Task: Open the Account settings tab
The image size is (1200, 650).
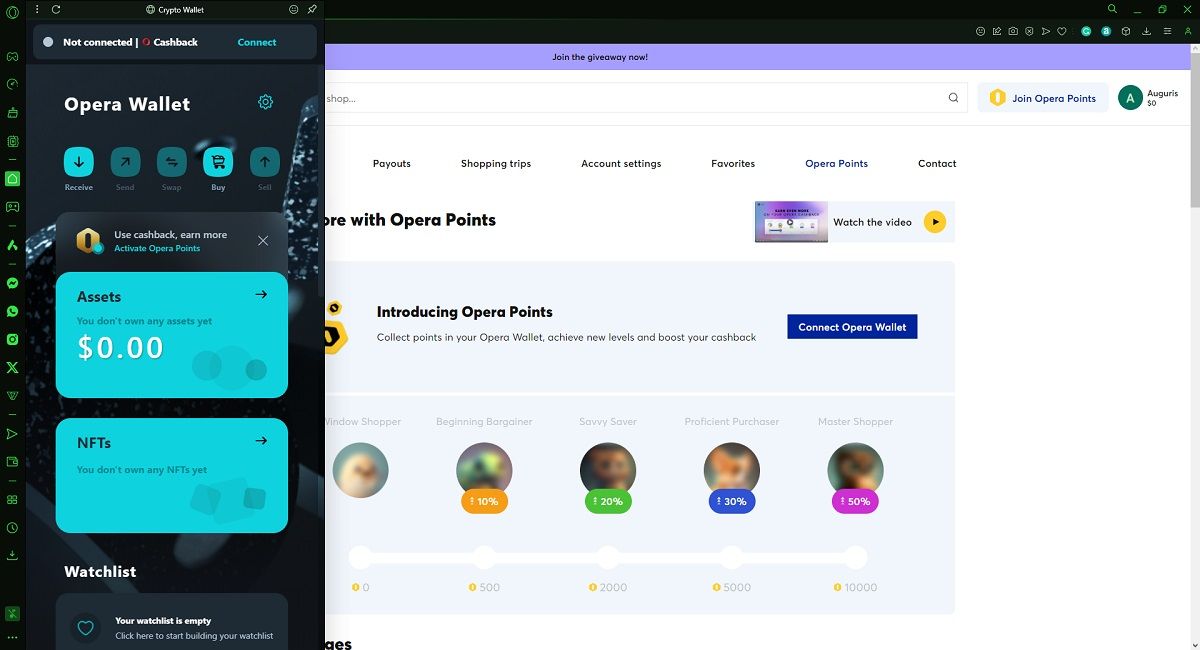Action: 621,163
